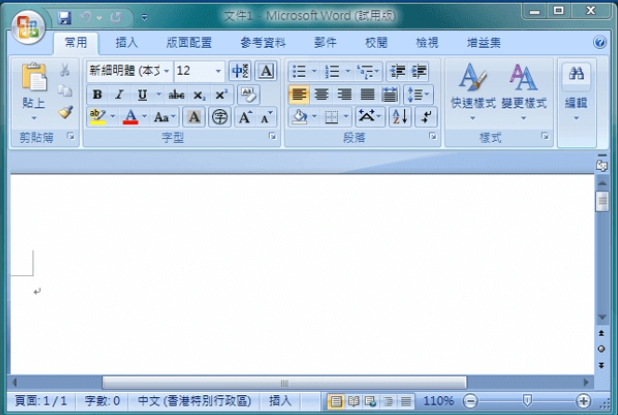
Task: Switch to the 插入 tab
Action: 127,42
